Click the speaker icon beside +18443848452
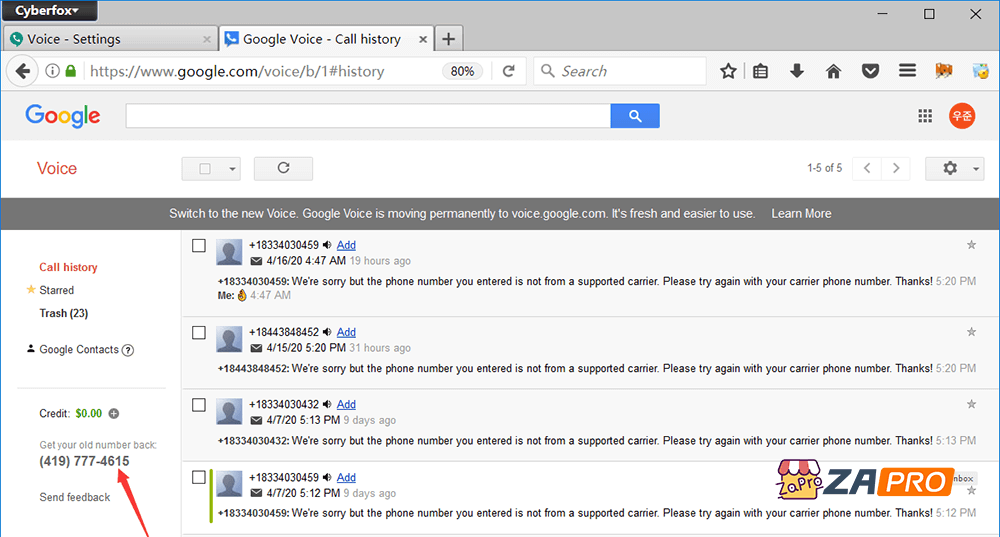Image resolution: width=1000 pixels, height=537 pixels. pos(327,332)
